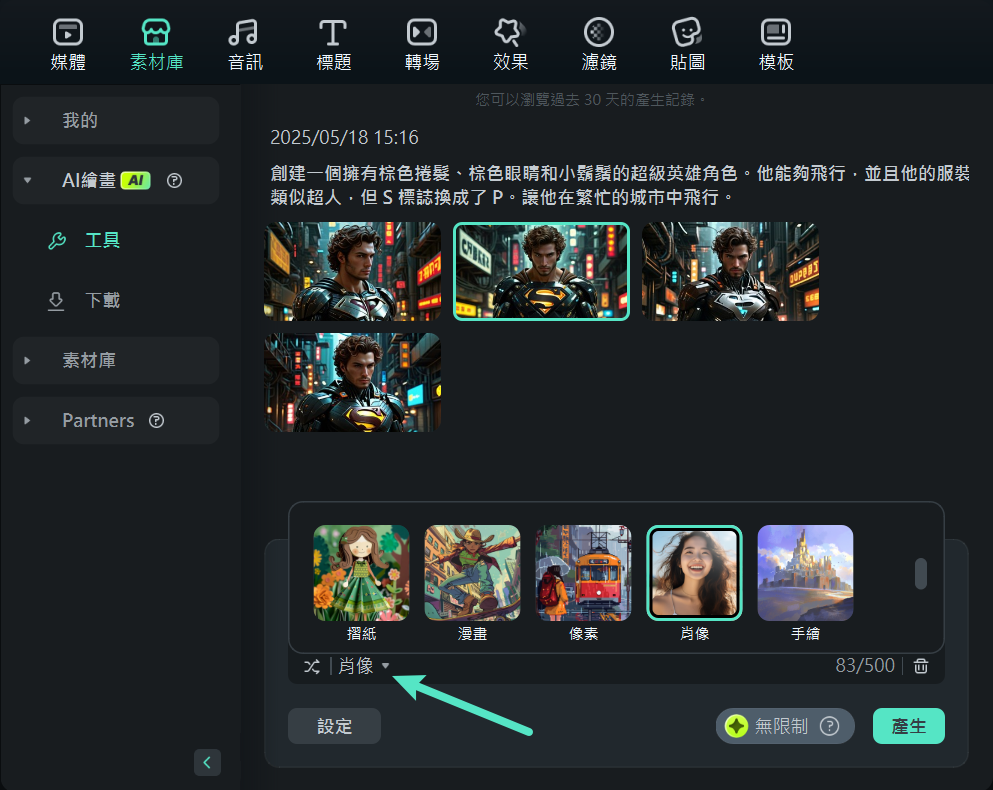Click the style list scrollbar handle
This screenshot has height=790, width=993.
point(921,573)
